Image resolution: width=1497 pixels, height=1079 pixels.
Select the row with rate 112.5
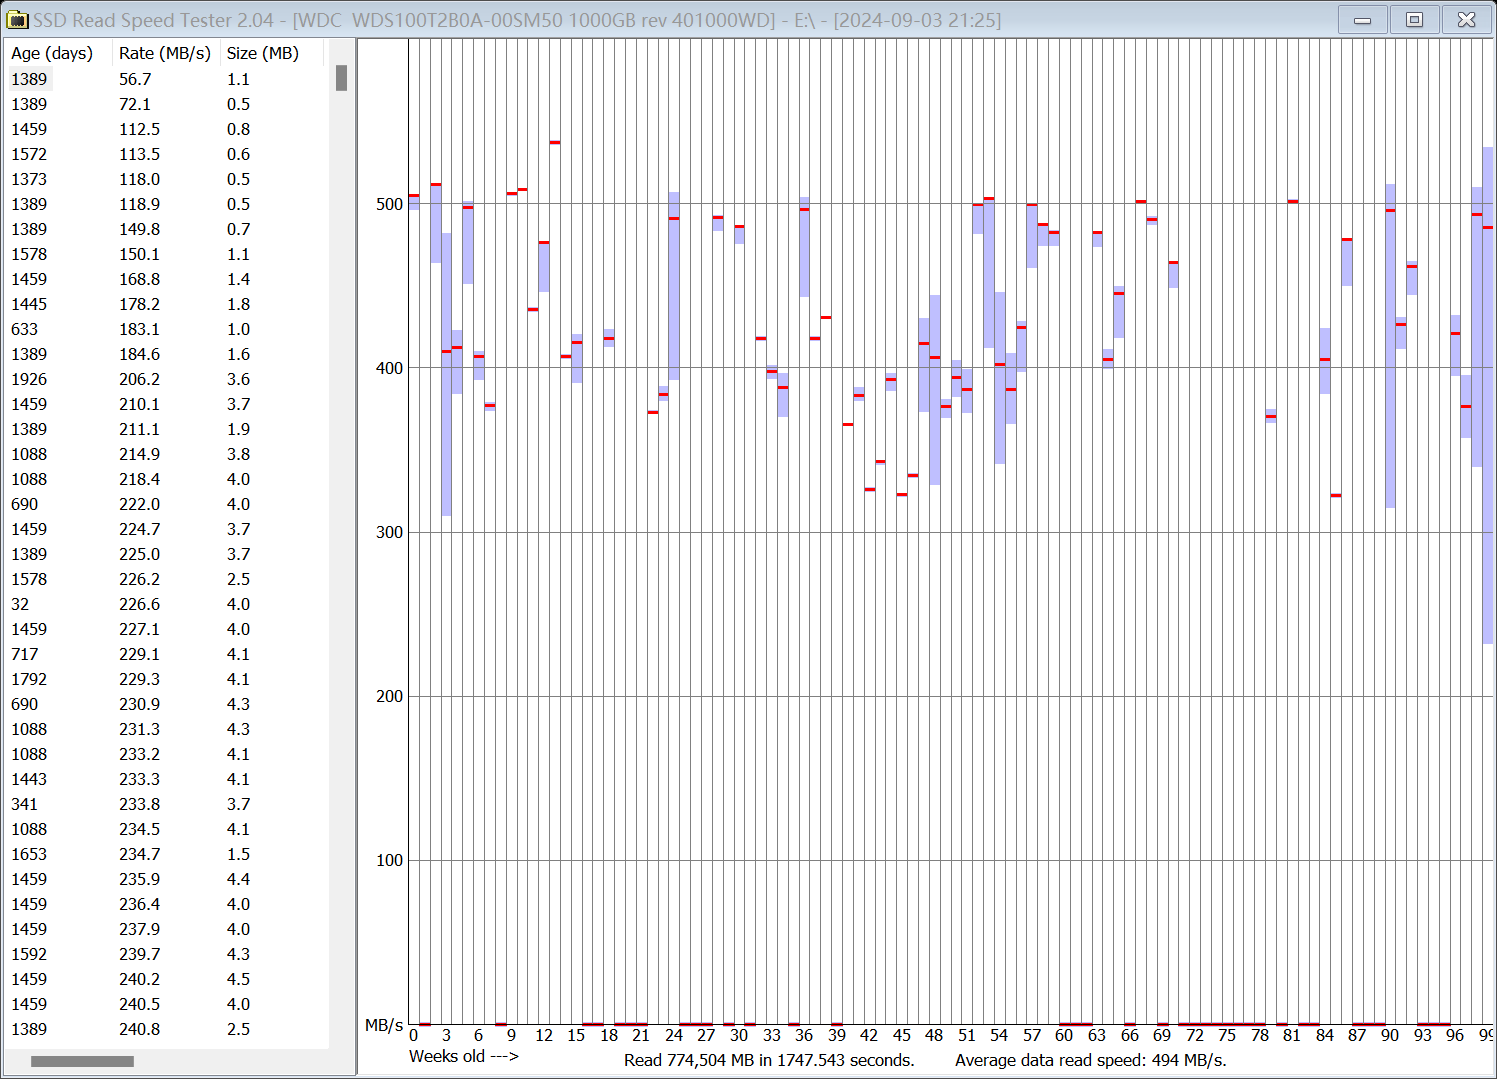point(166,129)
